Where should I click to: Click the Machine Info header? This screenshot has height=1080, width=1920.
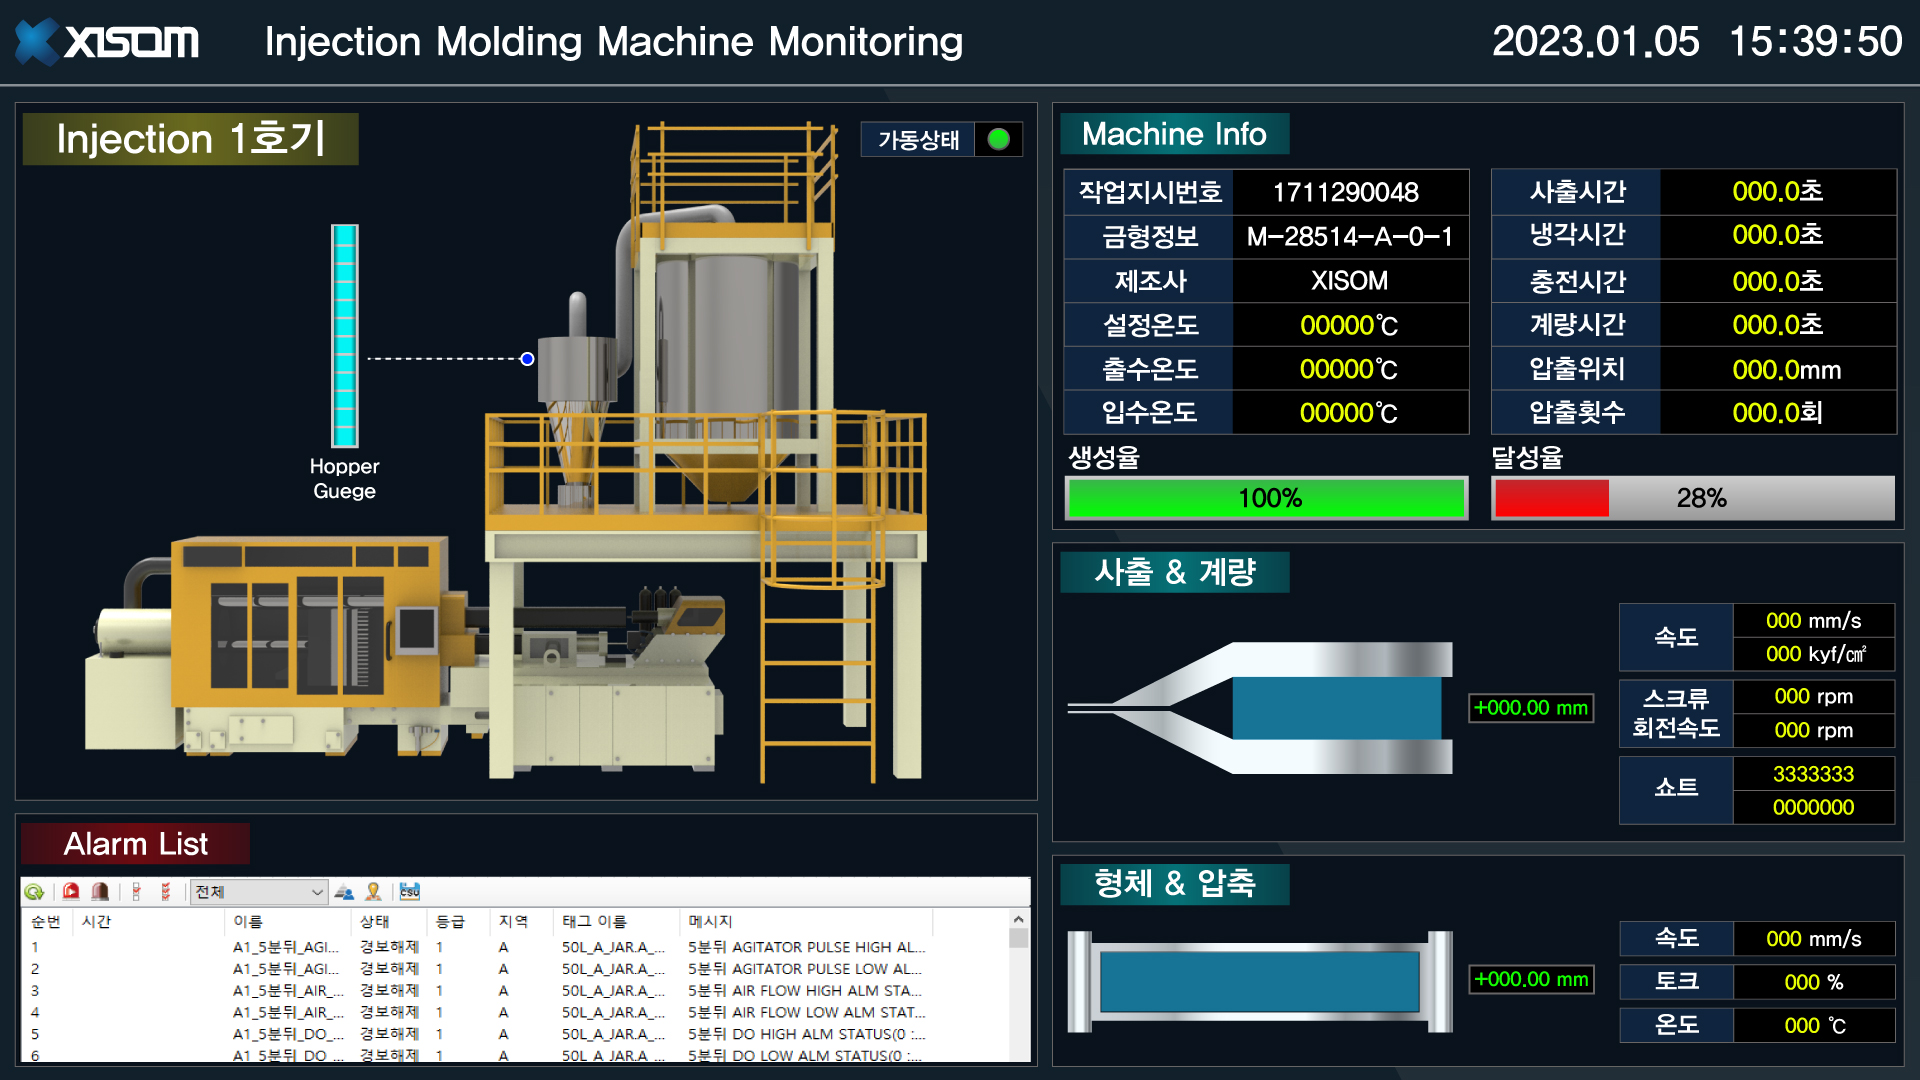point(1174,133)
